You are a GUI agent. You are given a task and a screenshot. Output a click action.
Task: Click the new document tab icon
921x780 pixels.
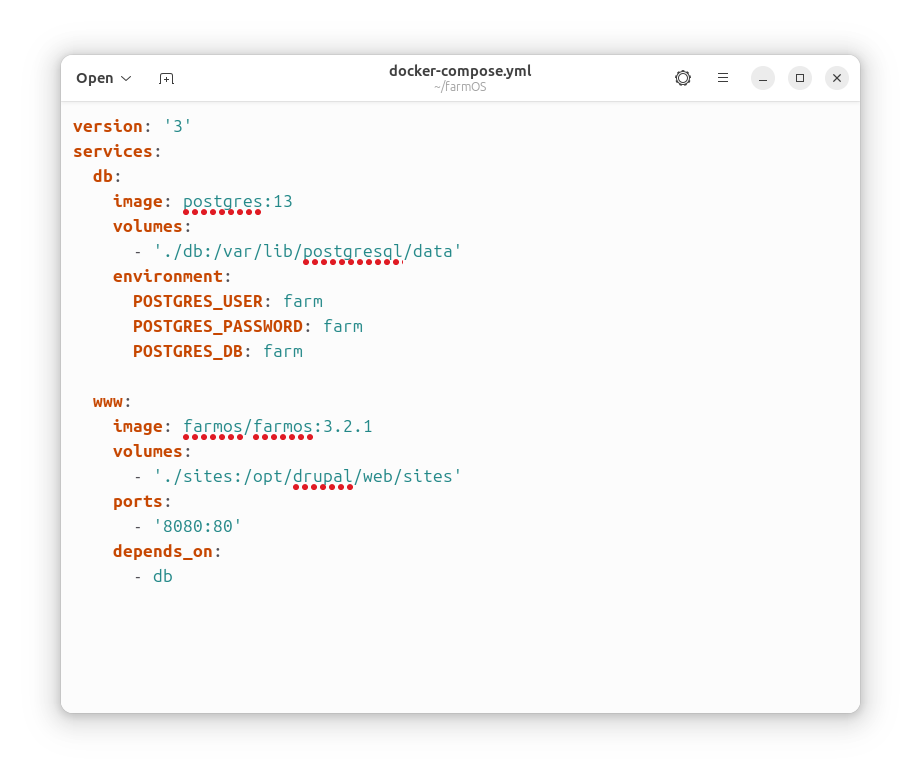click(166, 78)
